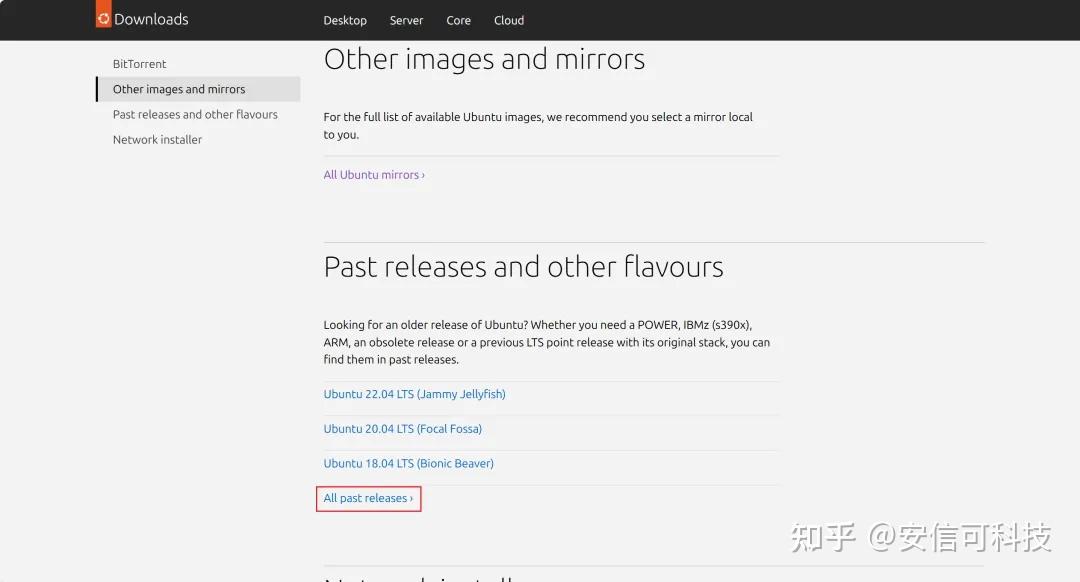Select Core in the top navigation
Image resolution: width=1080 pixels, height=582 pixels.
459,21
